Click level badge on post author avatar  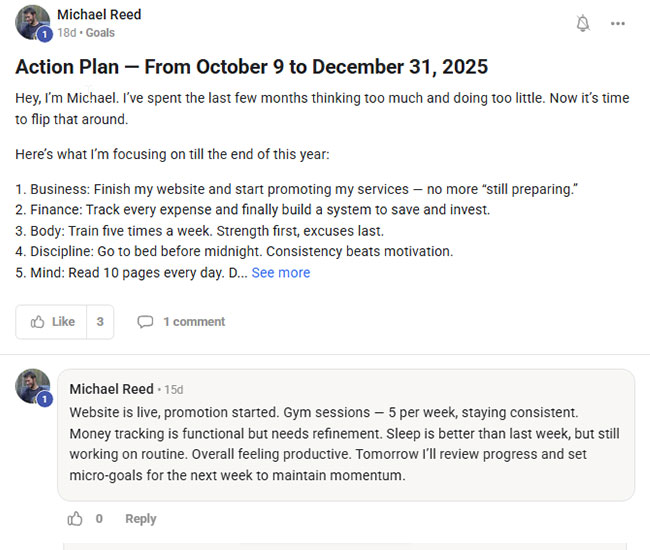(44, 35)
